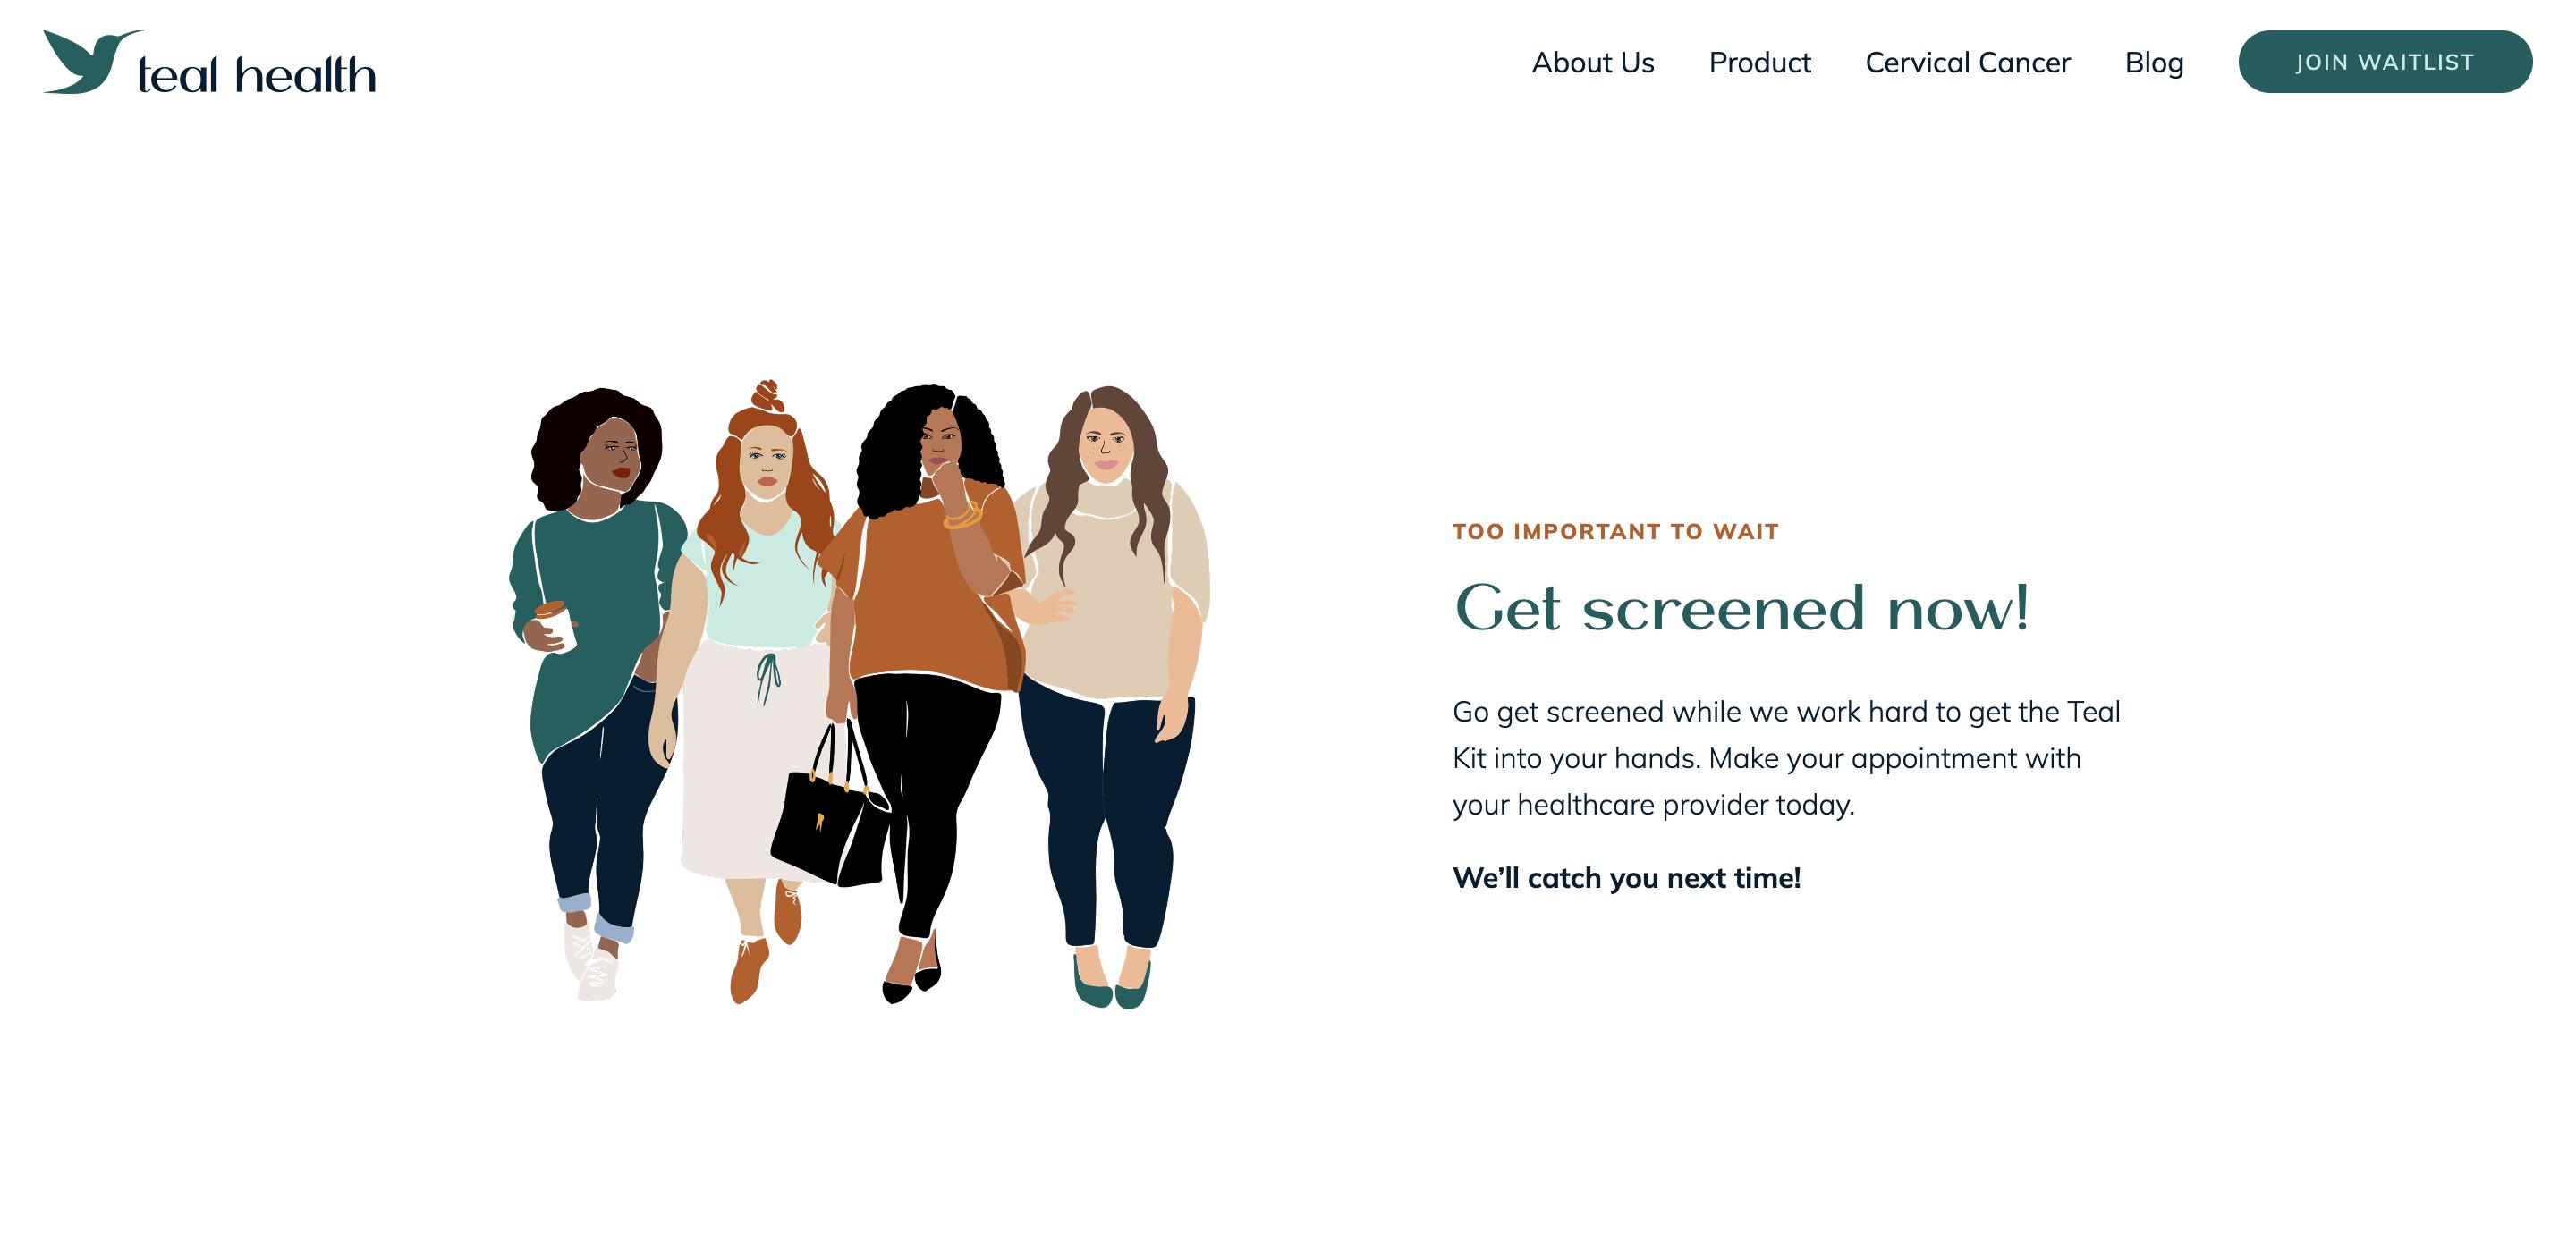The image size is (2576, 1233).
Task: Open the Cervical Cancer nav link
Action: click(x=1967, y=62)
